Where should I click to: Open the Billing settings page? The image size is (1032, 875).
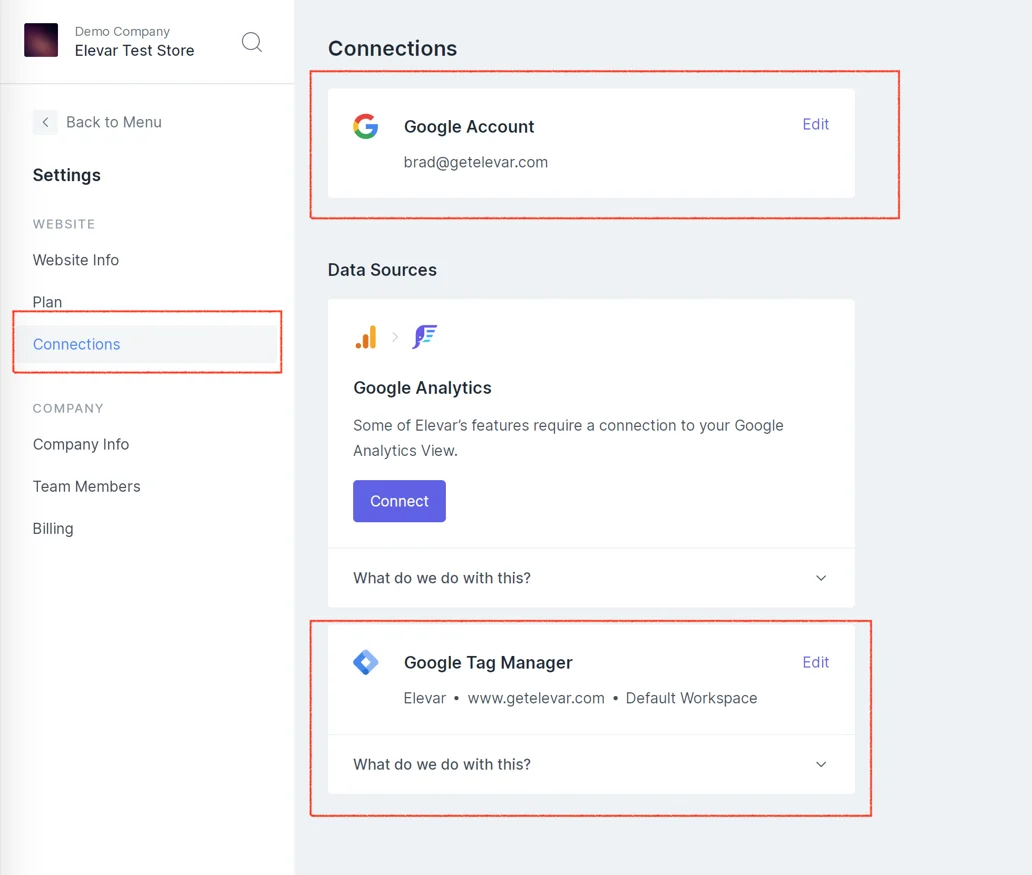(53, 529)
